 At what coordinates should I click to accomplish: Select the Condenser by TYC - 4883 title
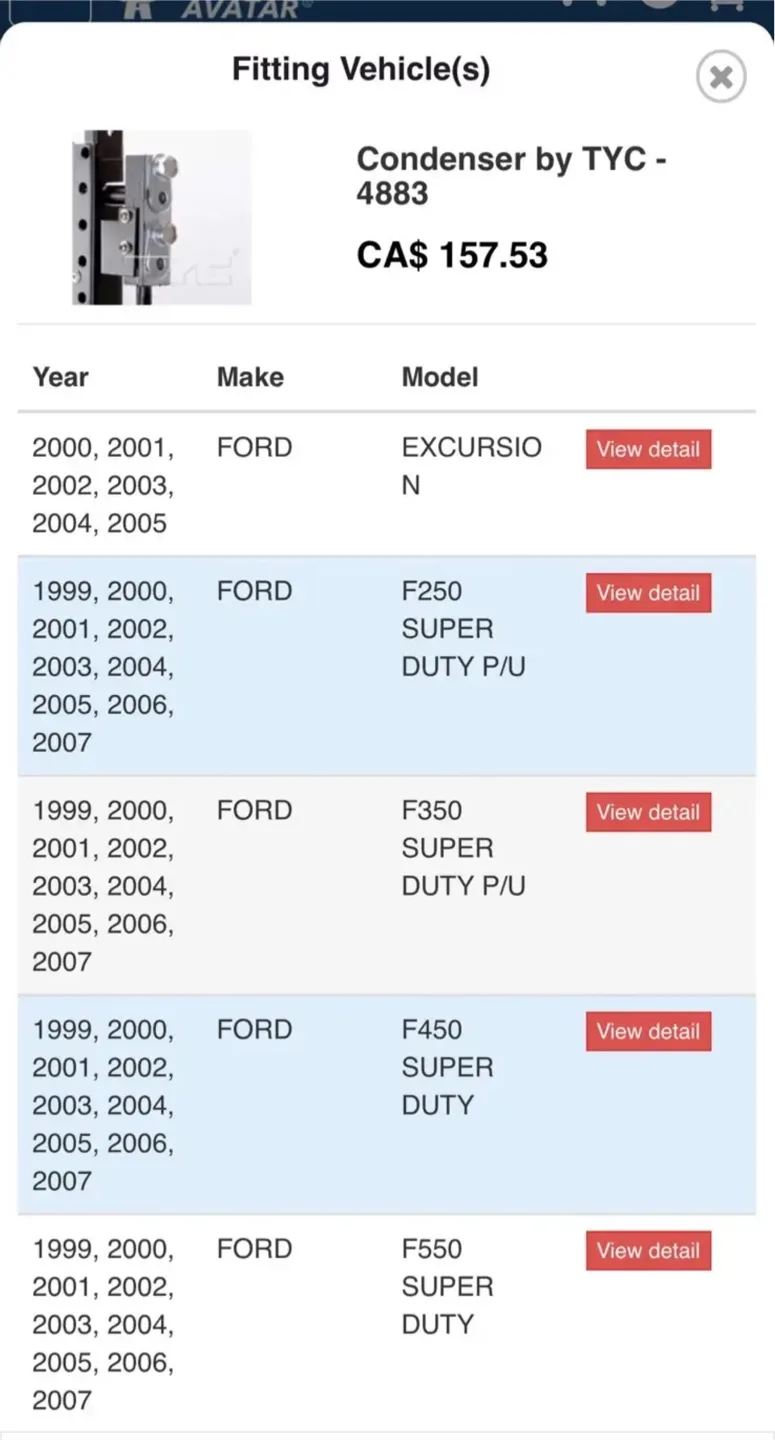pyautogui.click(x=511, y=175)
